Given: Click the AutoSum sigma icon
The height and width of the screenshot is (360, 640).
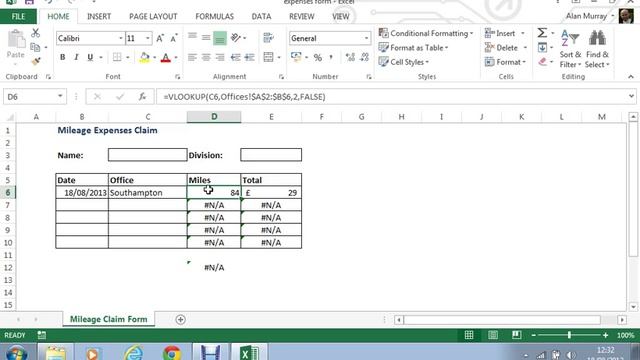Looking at the screenshot, I should (542, 33).
